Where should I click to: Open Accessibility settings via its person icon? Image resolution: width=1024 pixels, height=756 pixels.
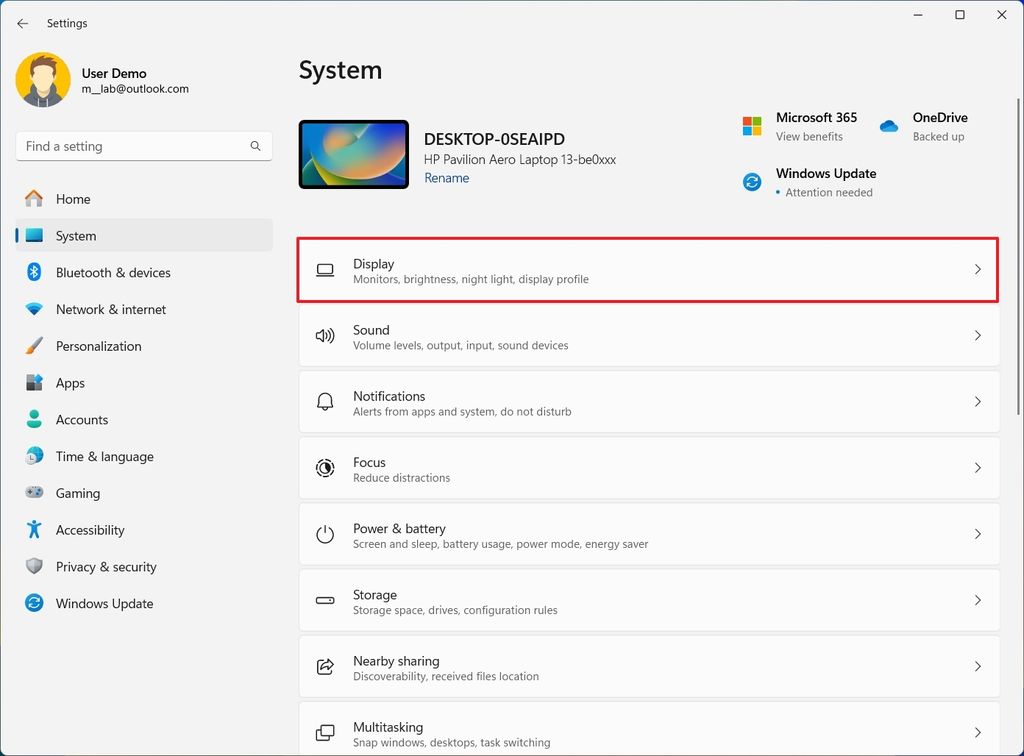34,530
